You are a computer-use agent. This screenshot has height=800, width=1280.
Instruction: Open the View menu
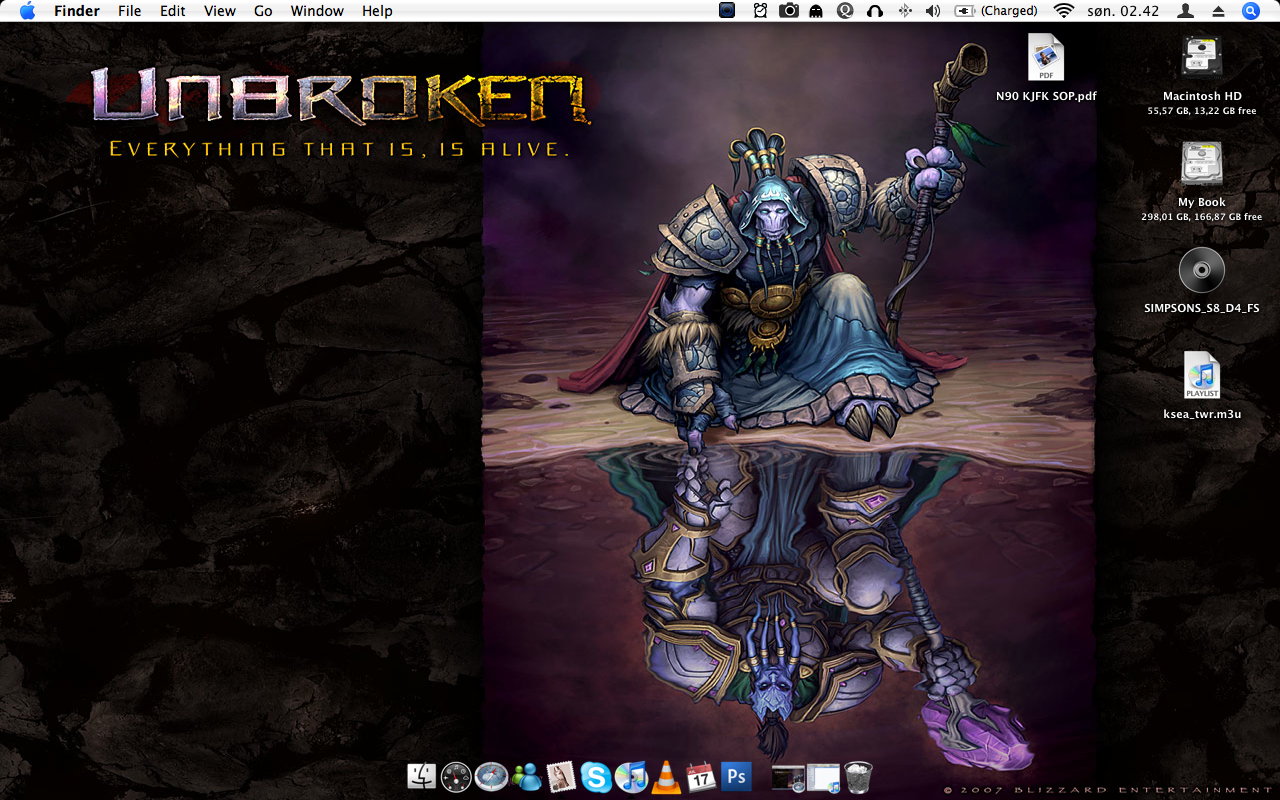coord(219,11)
